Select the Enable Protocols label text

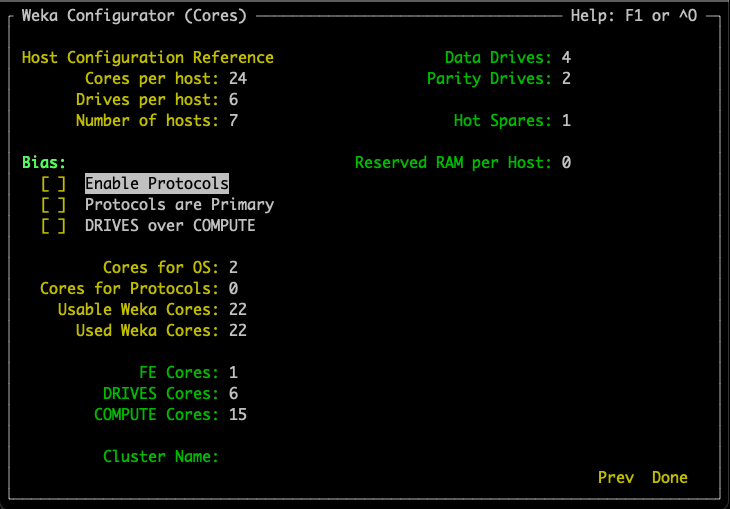pyautogui.click(x=157, y=184)
